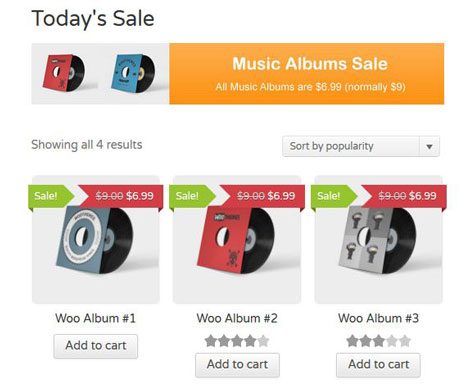Click the green Sale! badge on Woo Album #2
Image resolution: width=470 pixels, height=386 pixels.
pos(192,196)
